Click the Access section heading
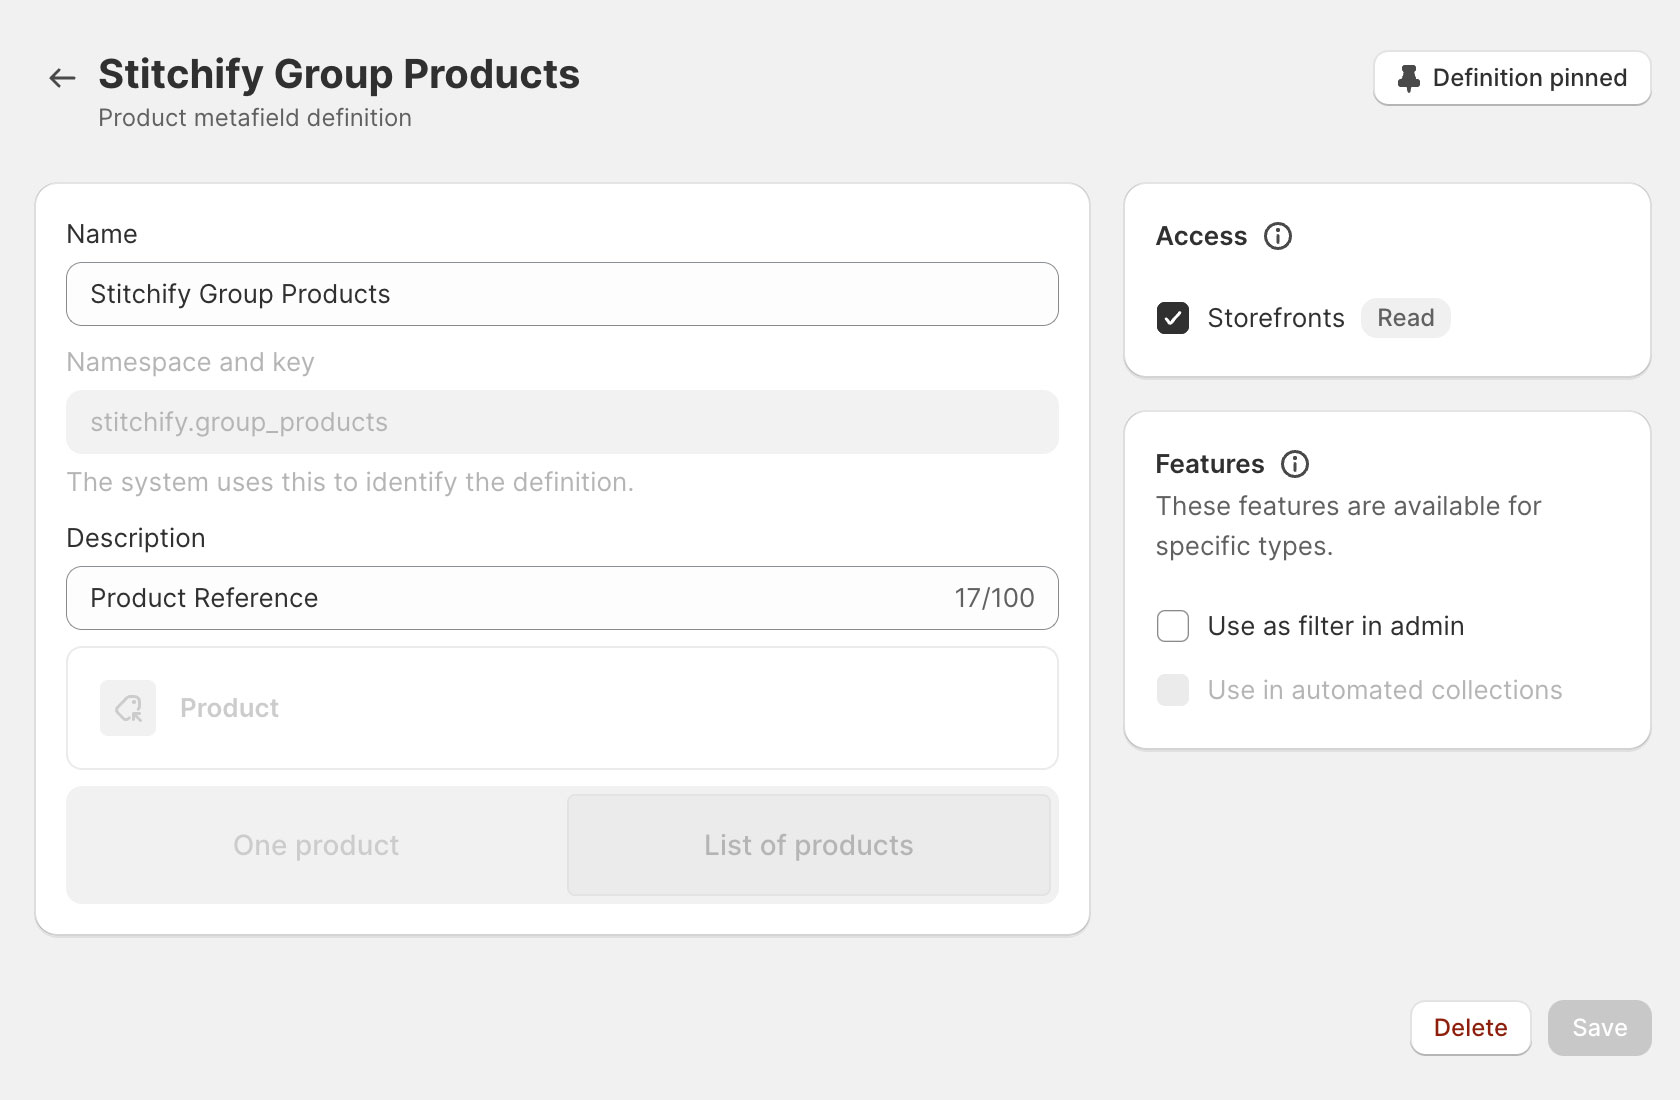This screenshot has width=1680, height=1100. coord(1202,236)
